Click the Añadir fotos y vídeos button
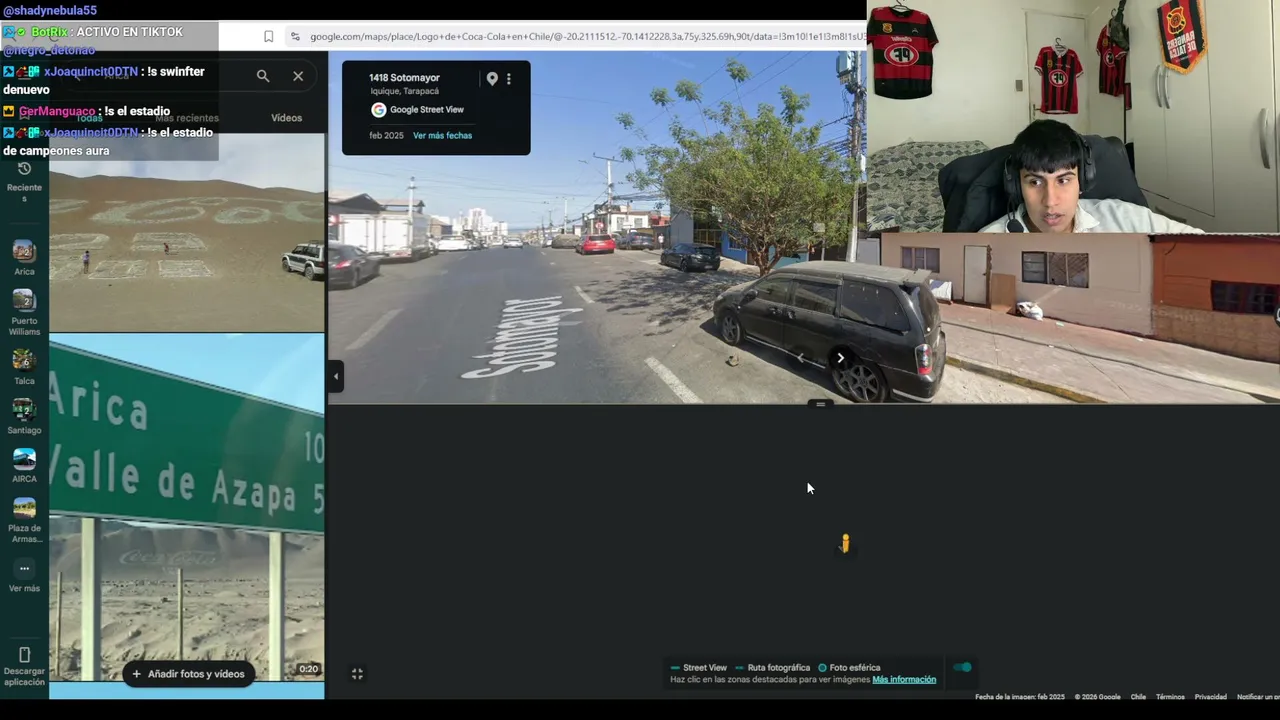This screenshot has height=720, width=1280. [x=188, y=674]
